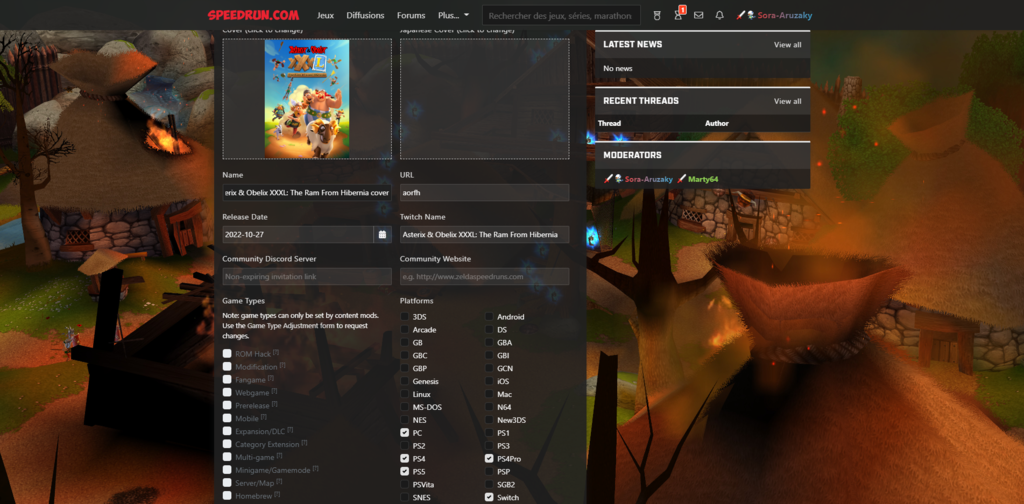Click the Speedrun.com logo
Viewport: 1024px width, 504px height.
pos(253,15)
